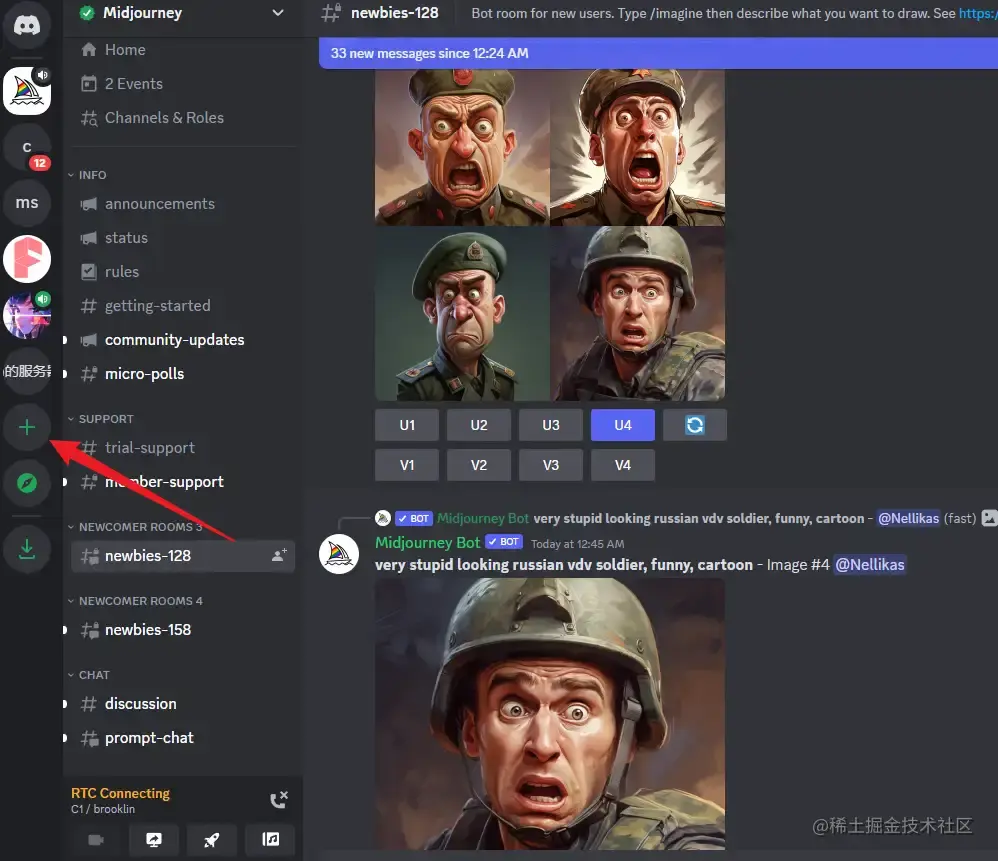The image size is (998, 861).
Task: Click the @Nellikas mention in Image #4 message
Action: (x=869, y=564)
